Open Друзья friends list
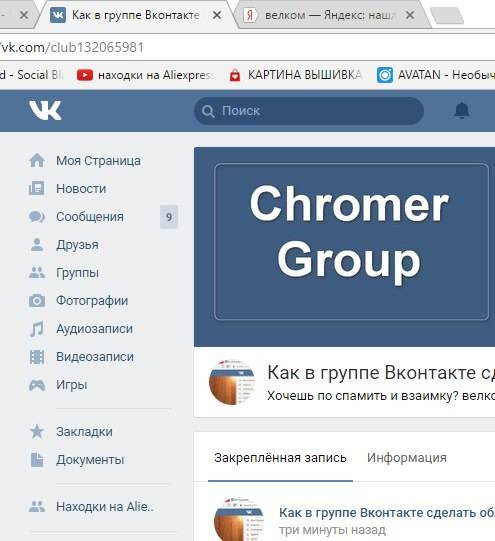 [77, 245]
